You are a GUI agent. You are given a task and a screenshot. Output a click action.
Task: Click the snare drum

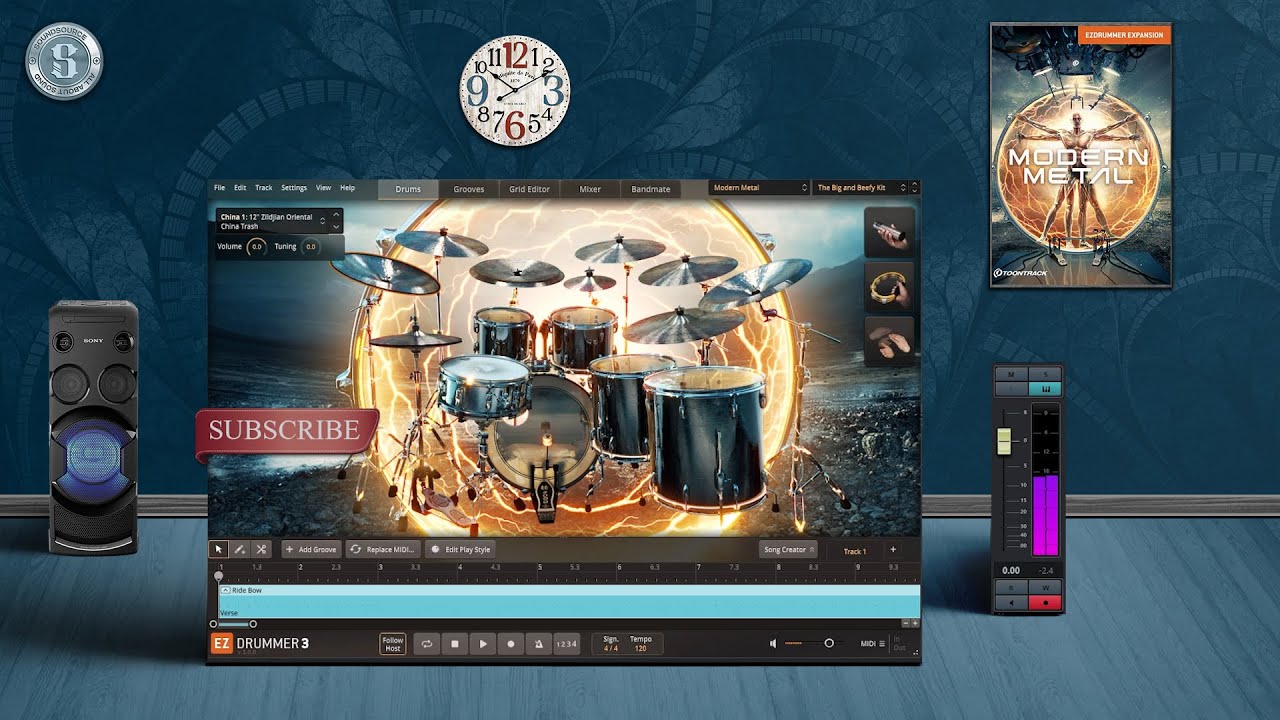pyautogui.click(x=483, y=385)
